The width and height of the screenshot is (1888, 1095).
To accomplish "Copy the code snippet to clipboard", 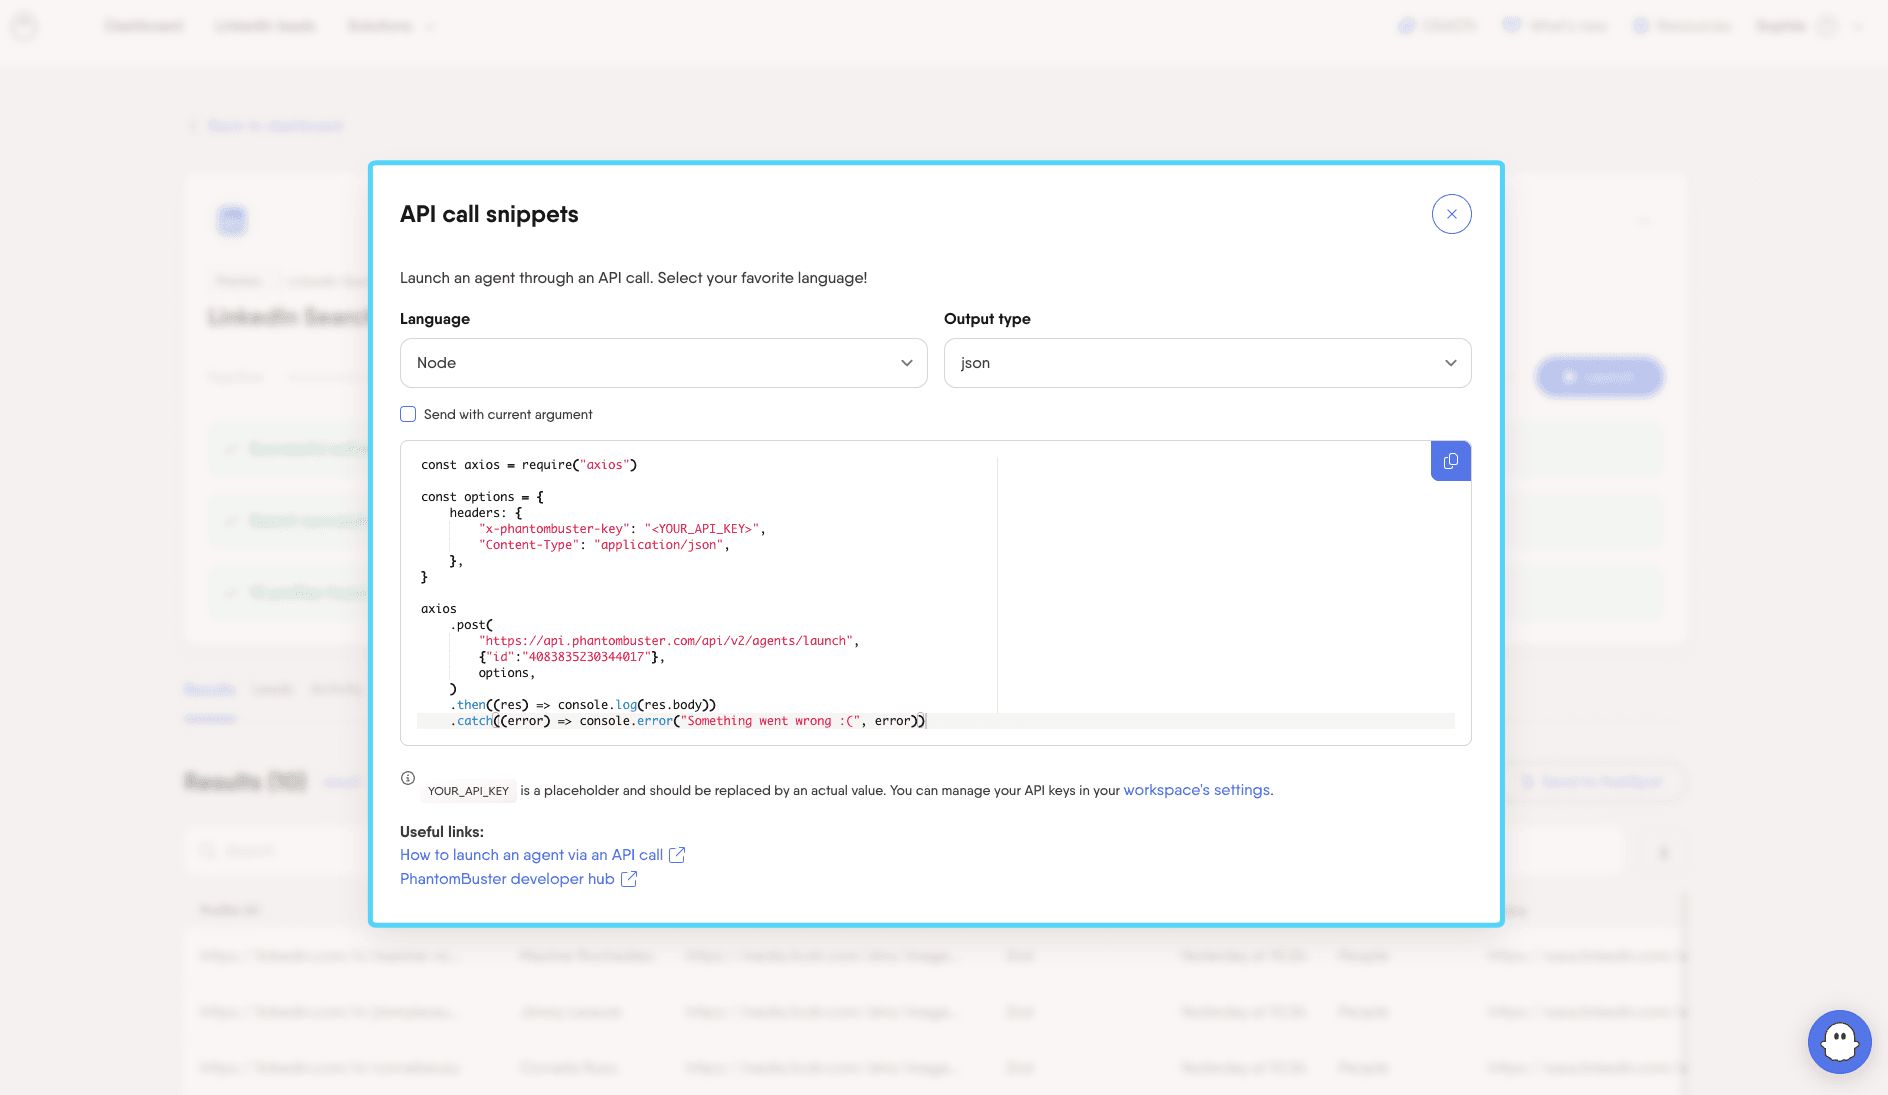I will [x=1451, y=461].
